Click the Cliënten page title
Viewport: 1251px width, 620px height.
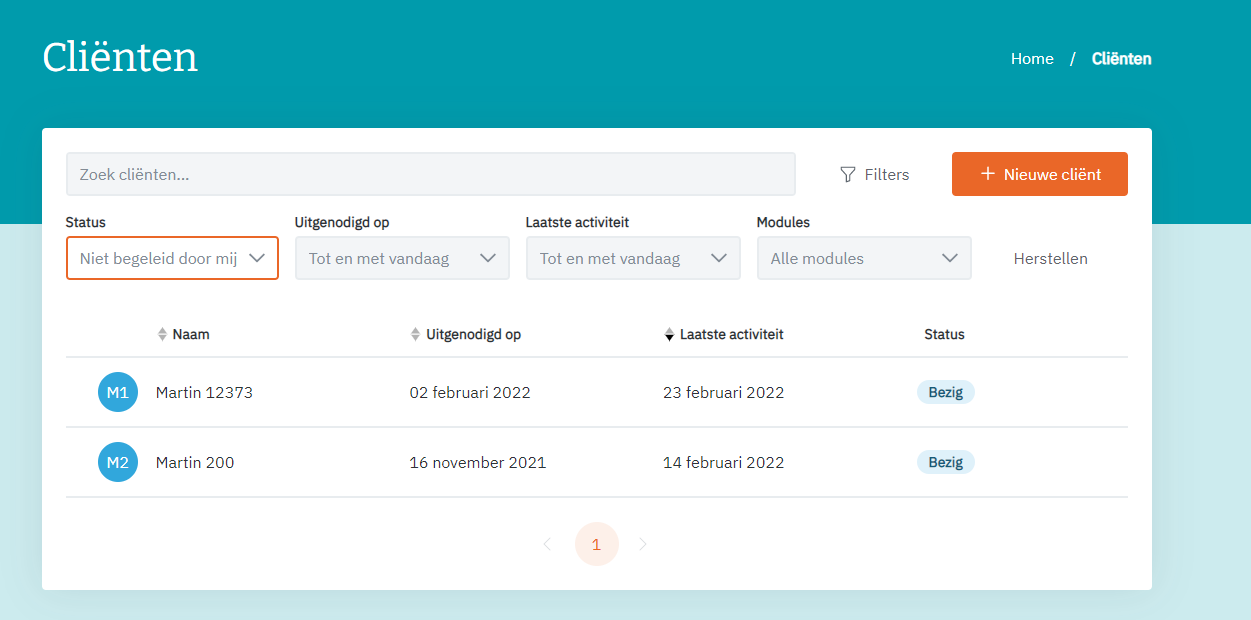(120, 57)
